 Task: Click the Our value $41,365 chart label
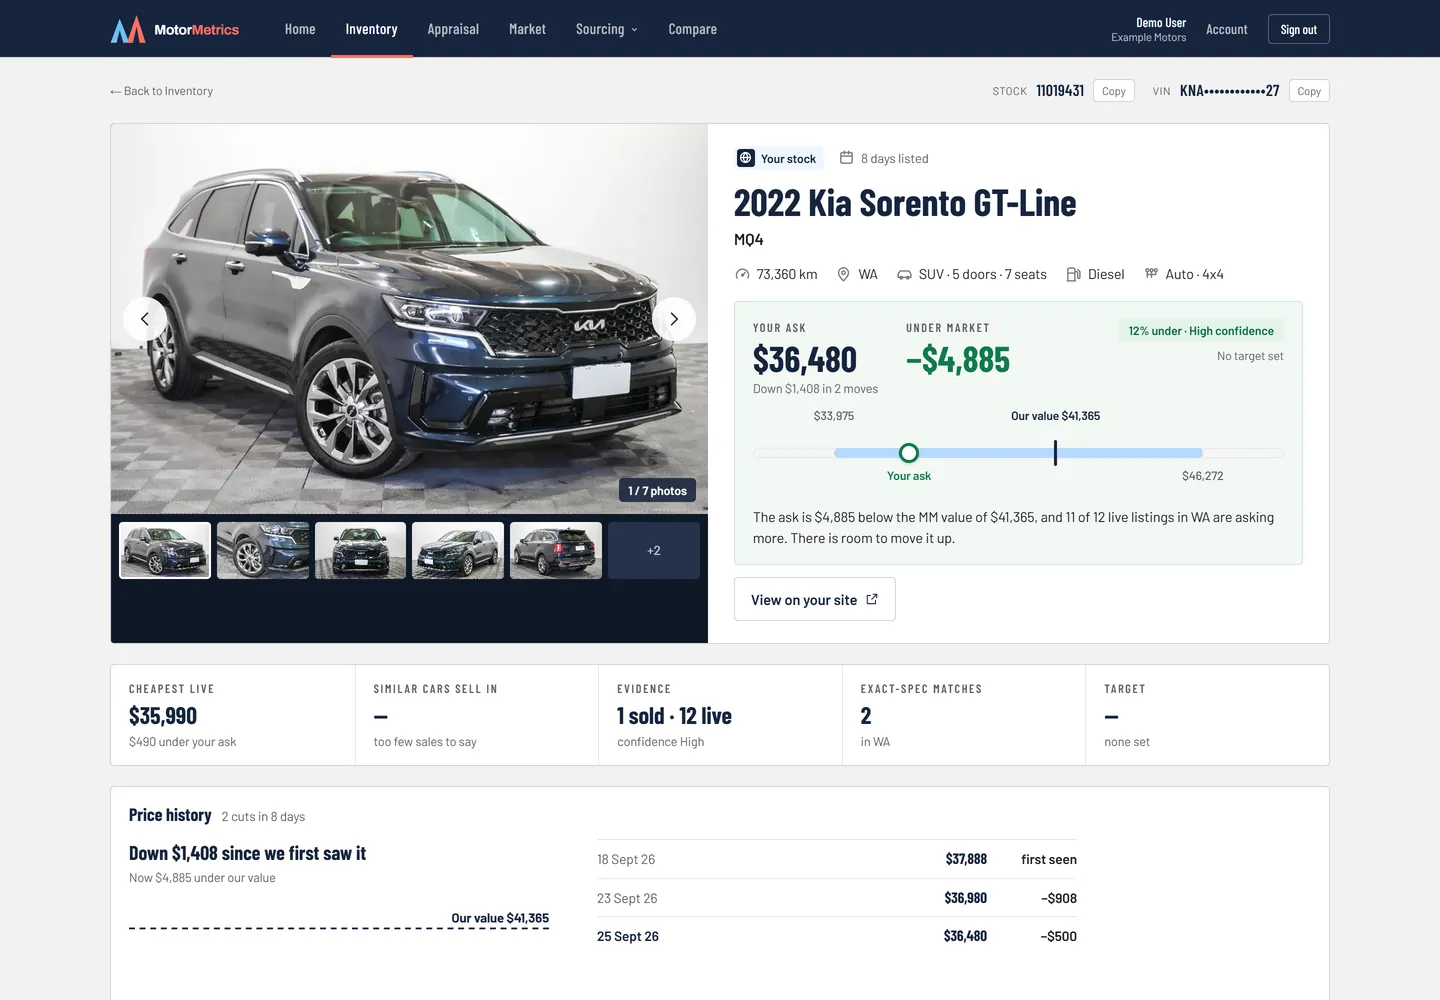[x=500, y=918]
